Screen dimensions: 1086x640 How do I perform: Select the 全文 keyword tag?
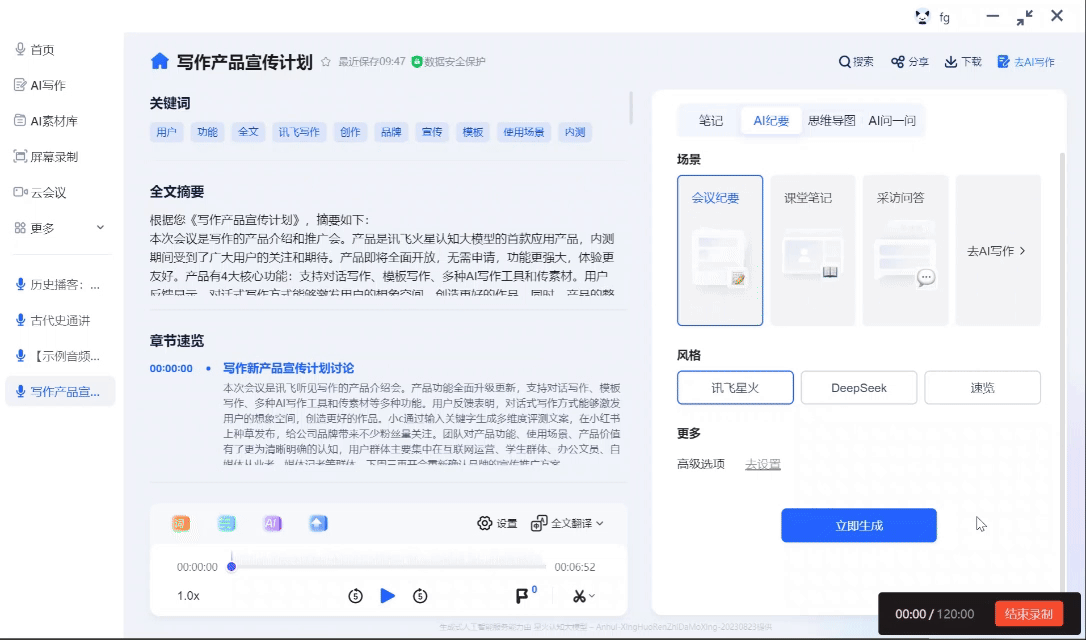pos(248,132)
